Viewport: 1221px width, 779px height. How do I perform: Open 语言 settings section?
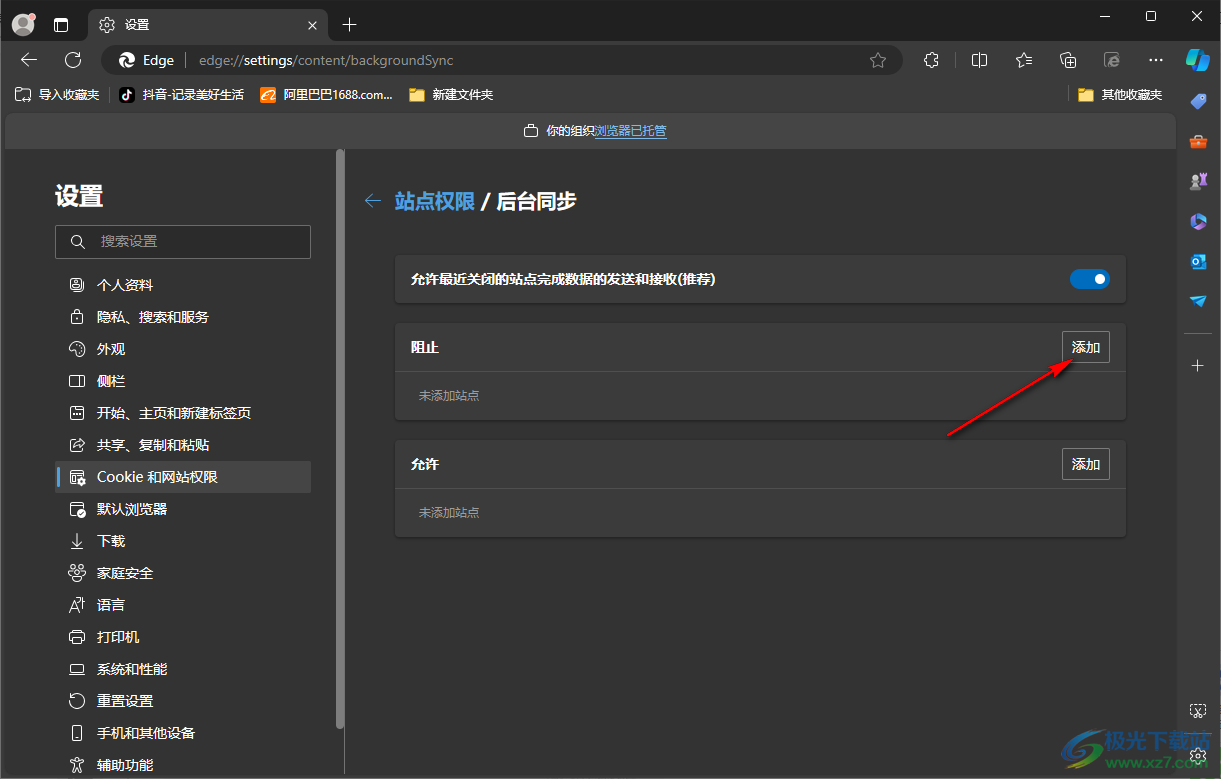click(183, 605)
